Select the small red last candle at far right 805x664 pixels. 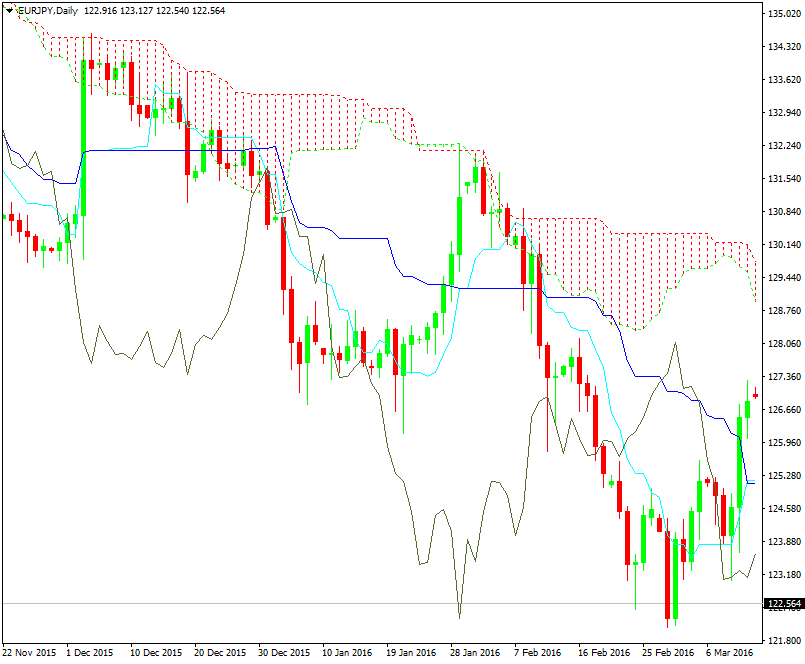(755, 396)
